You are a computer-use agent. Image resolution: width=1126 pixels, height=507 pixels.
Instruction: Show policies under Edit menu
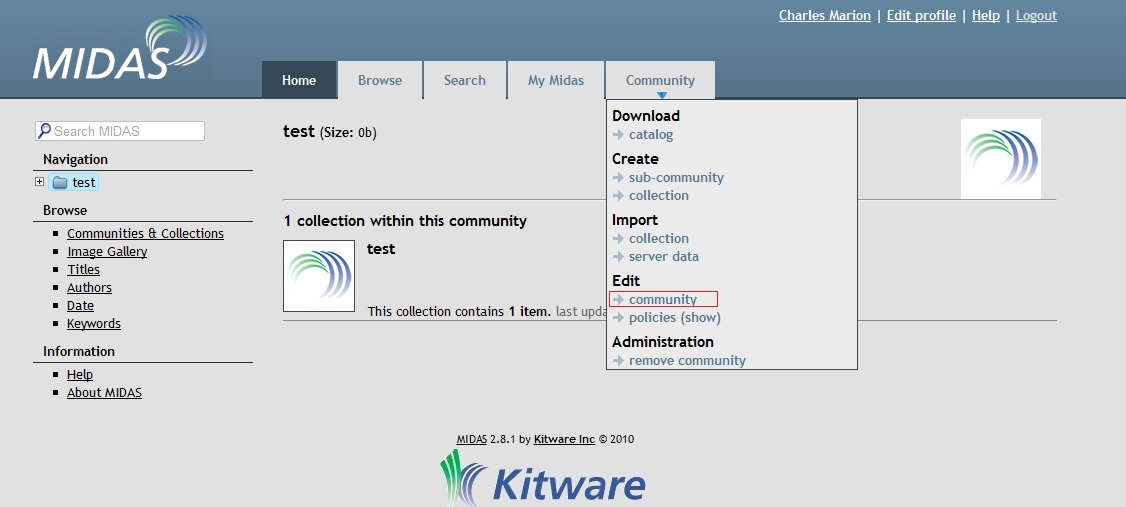[674, 318]
